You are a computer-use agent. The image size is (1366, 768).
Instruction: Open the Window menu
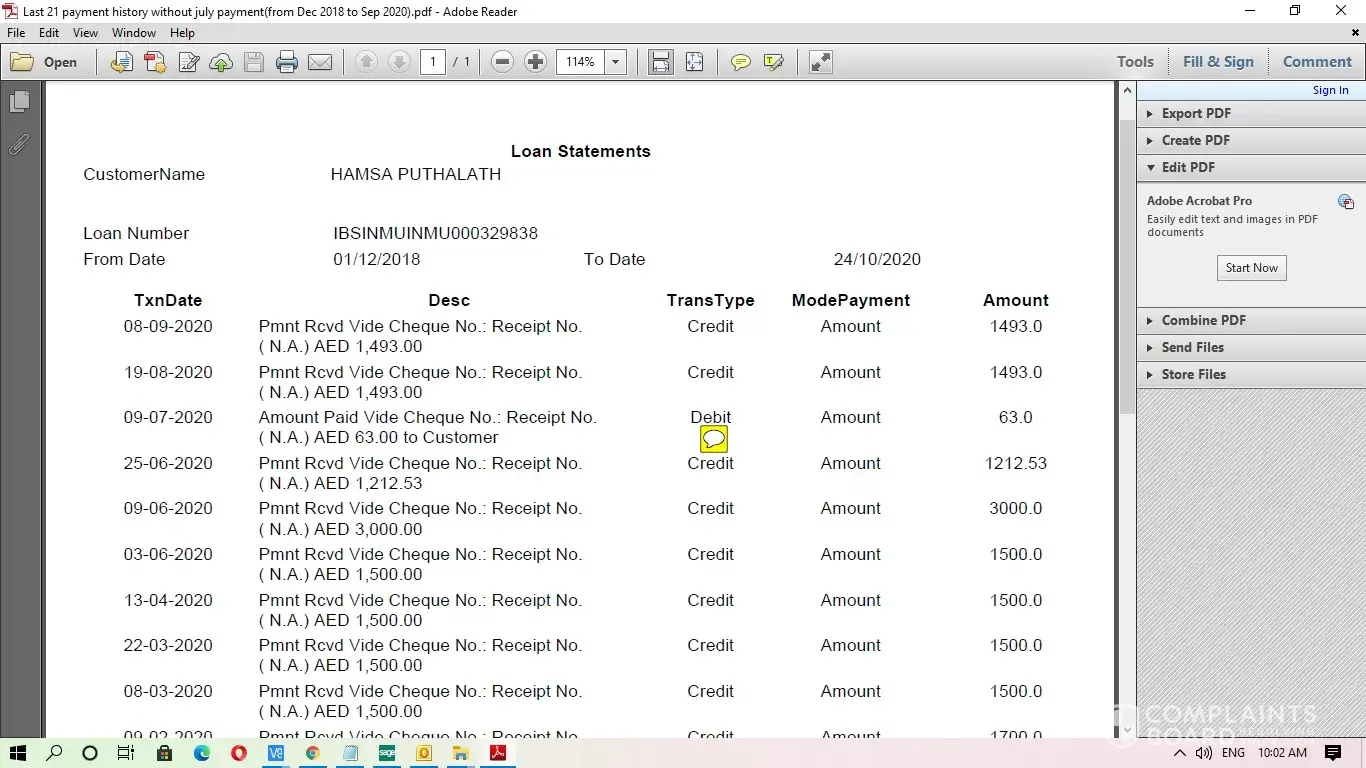coord(134,33)
